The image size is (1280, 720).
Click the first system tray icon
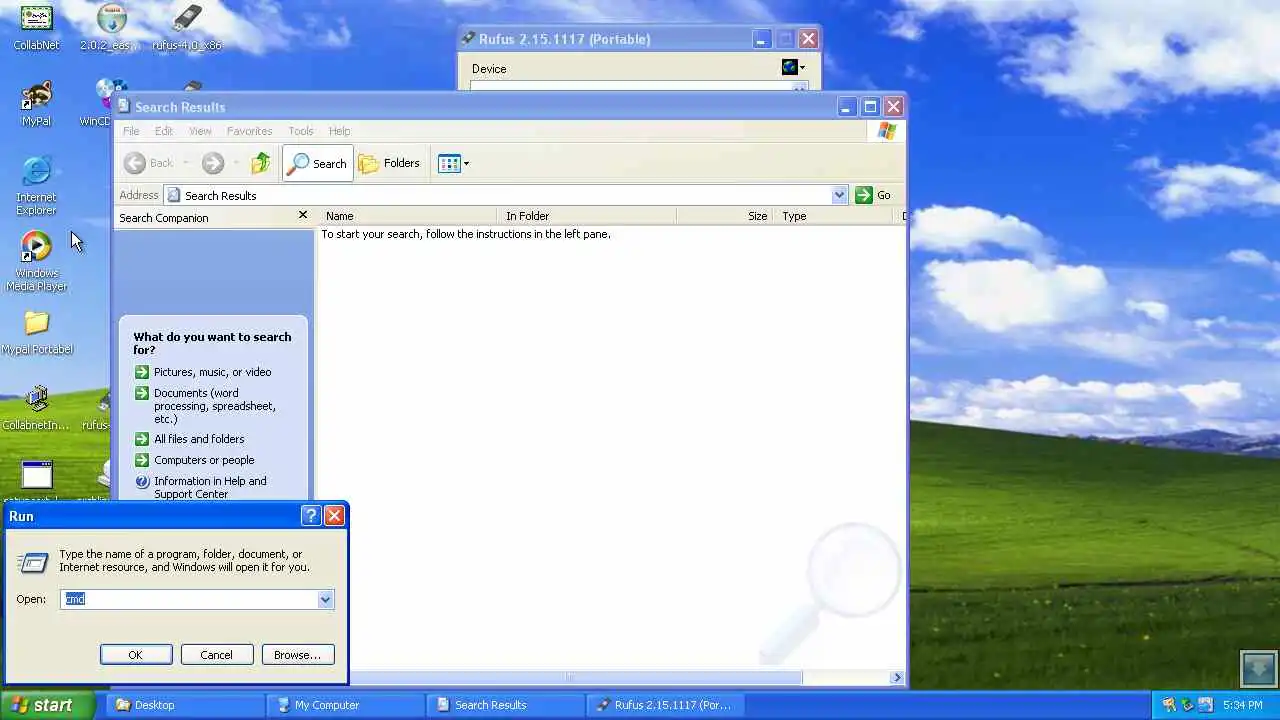(x=1169, y=705)
